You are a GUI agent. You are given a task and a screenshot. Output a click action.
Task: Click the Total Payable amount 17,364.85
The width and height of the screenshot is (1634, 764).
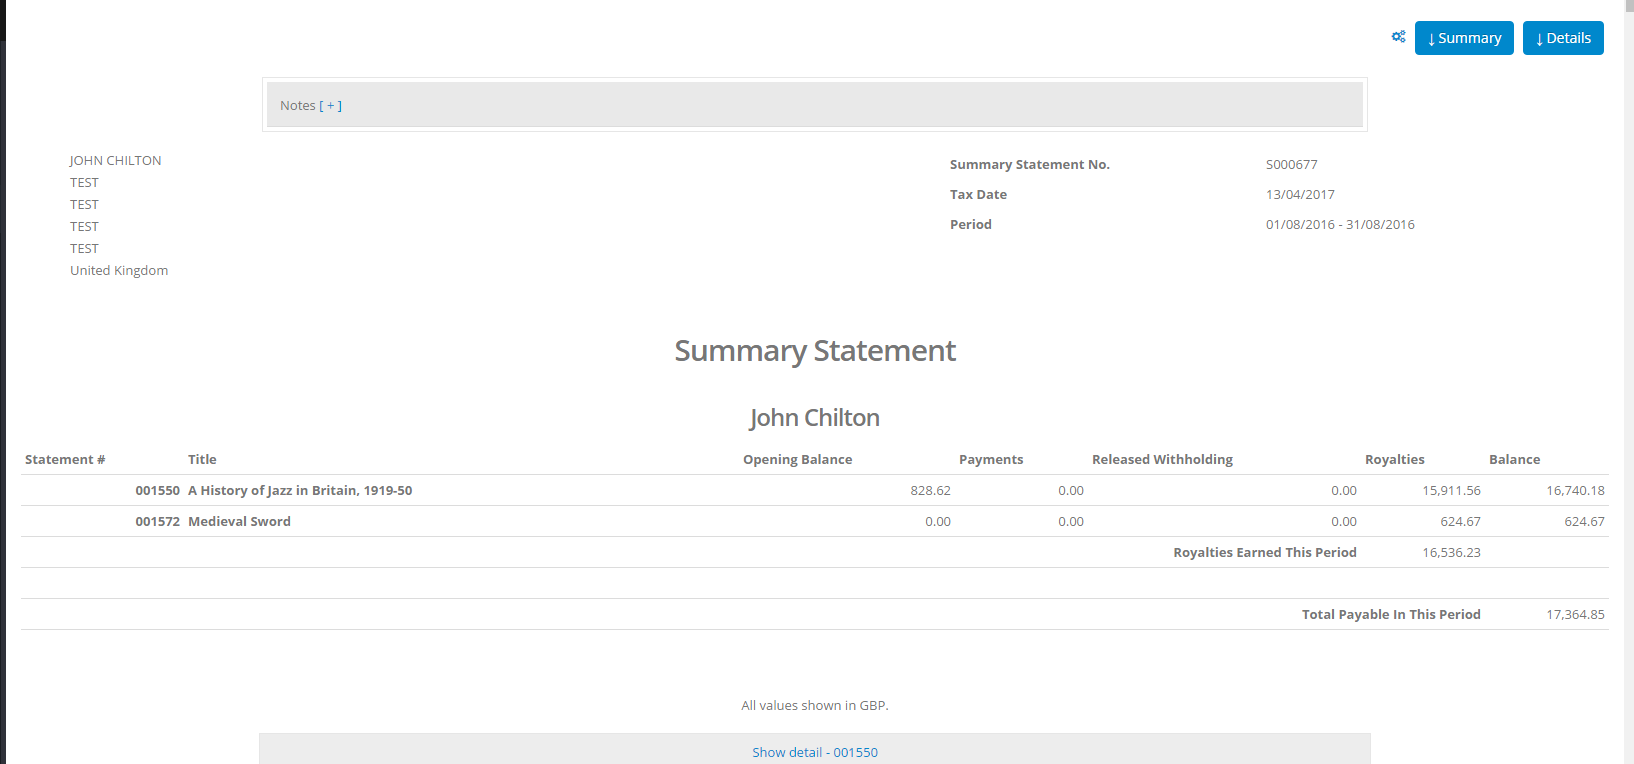tap(1575, 615)
